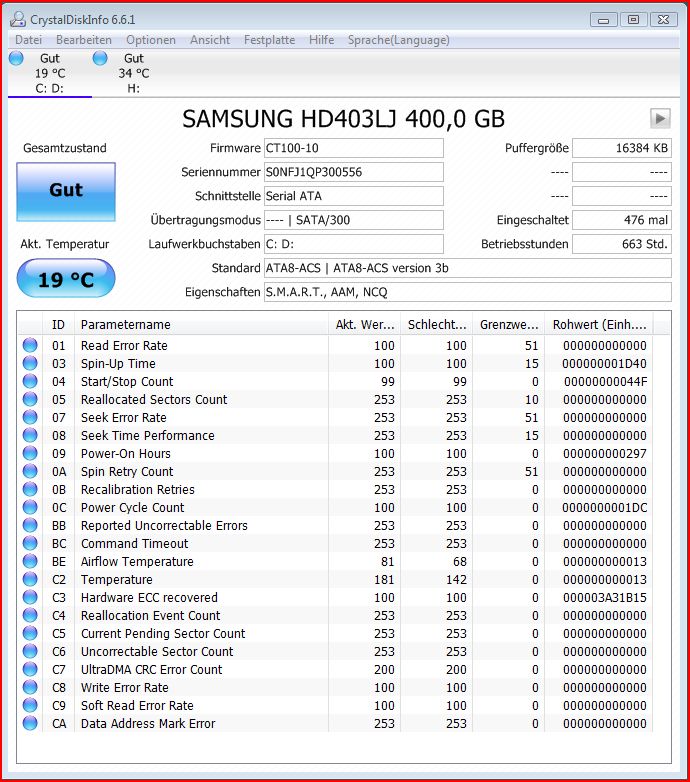
Task: Click status orb for UltraDMA CRC Error Count
Action: coord(30,669)
